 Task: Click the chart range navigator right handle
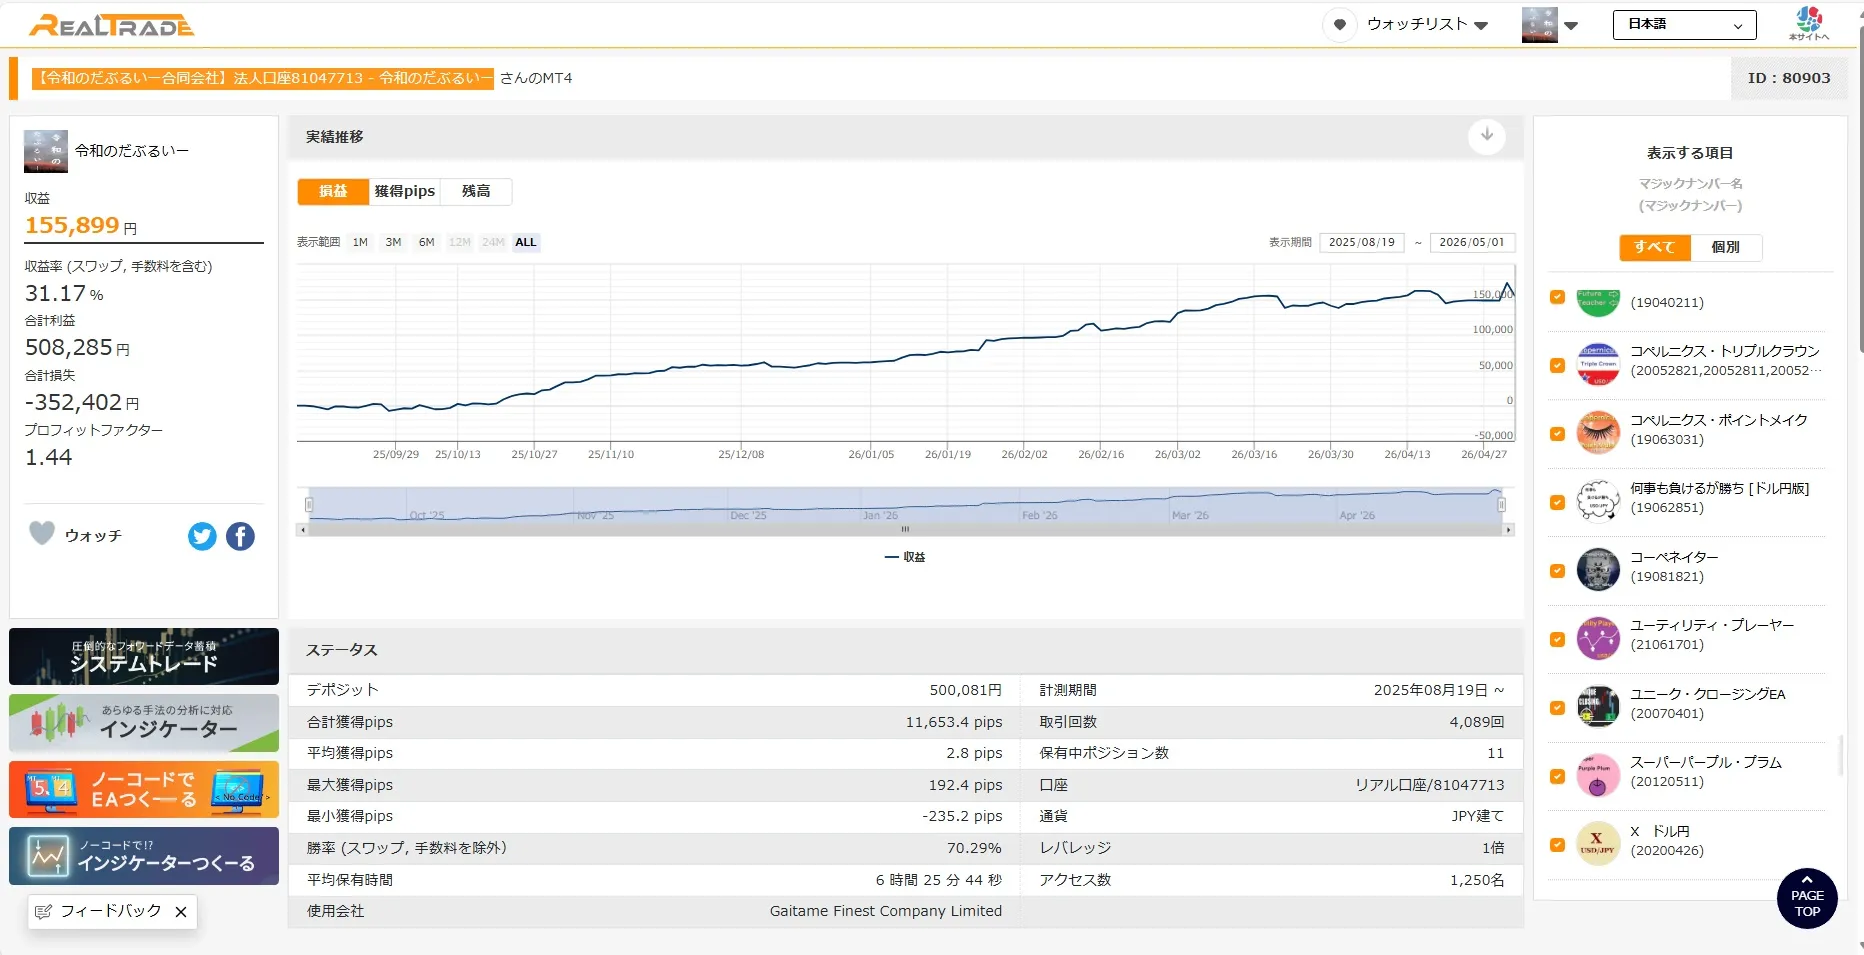[x=1501, y=505]
